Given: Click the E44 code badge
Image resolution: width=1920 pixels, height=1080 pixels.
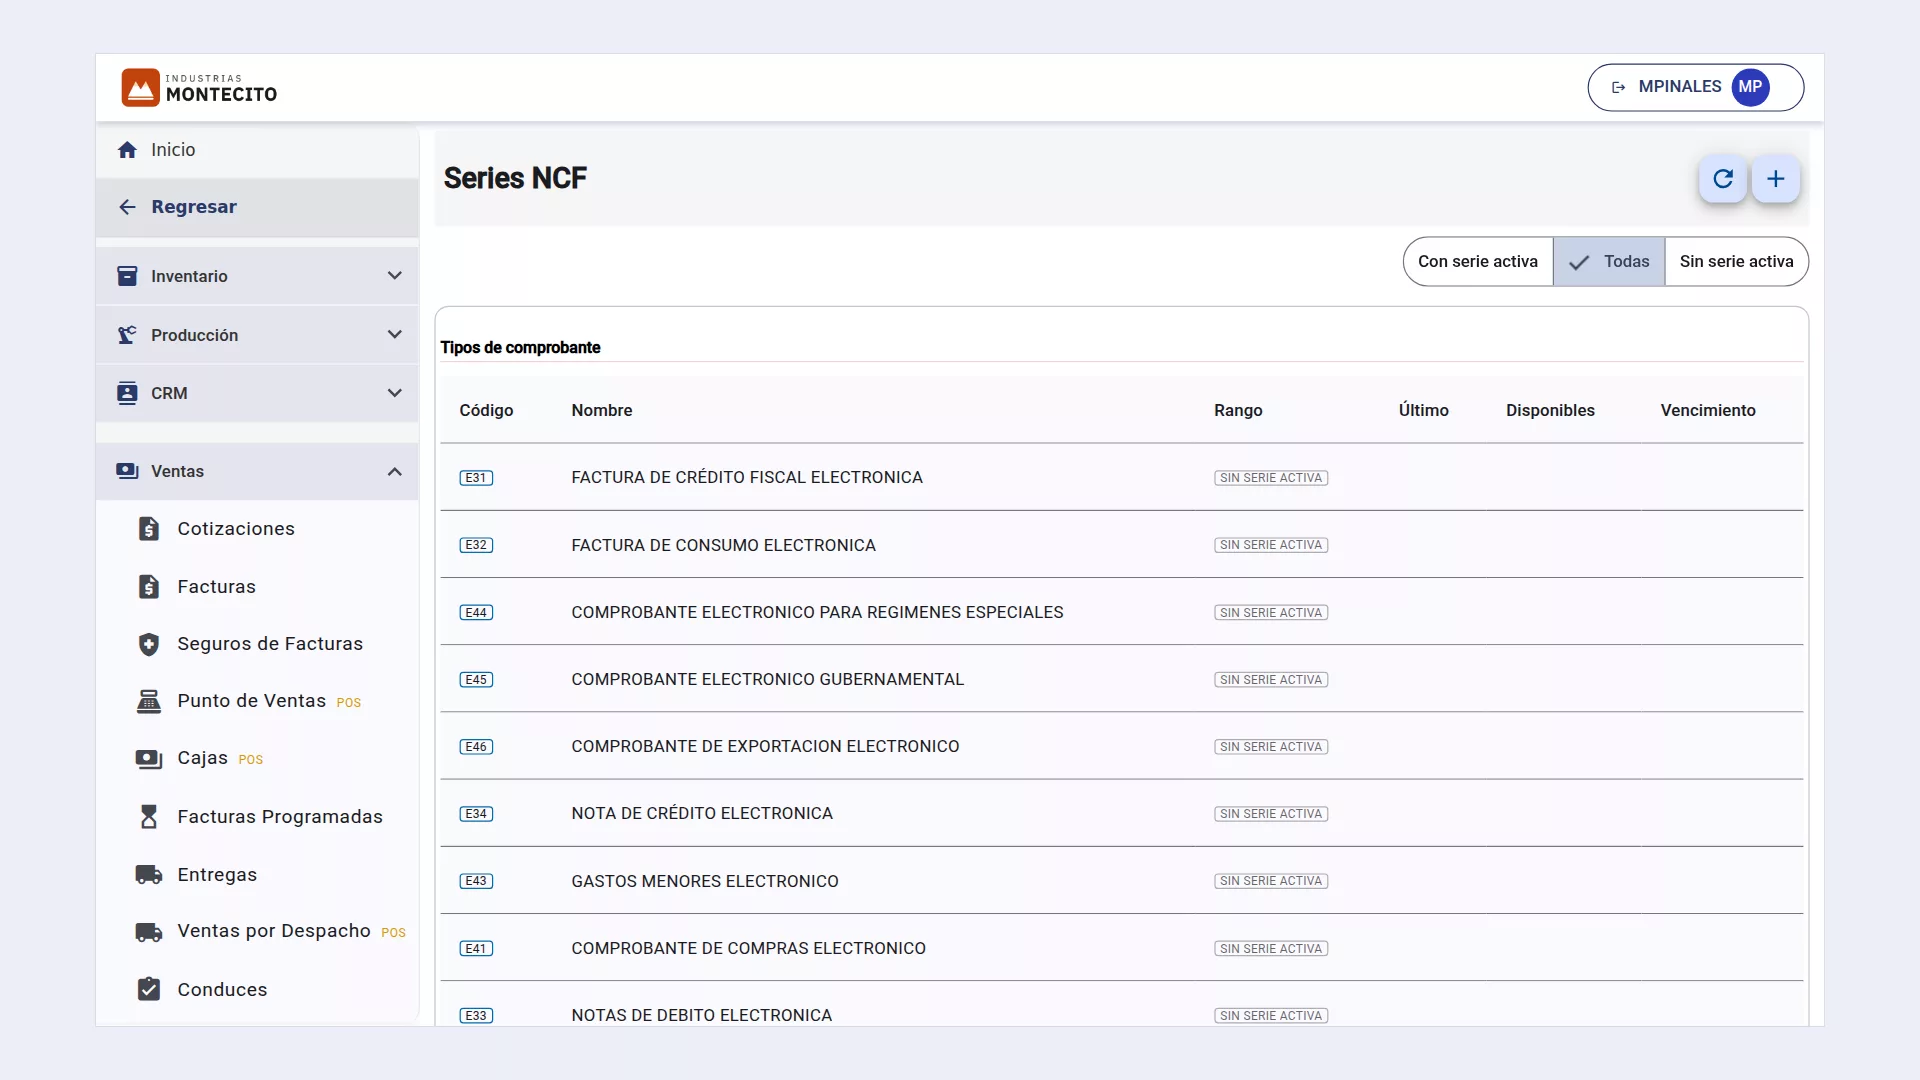Looking at the screenshot, I should (476, 613).
